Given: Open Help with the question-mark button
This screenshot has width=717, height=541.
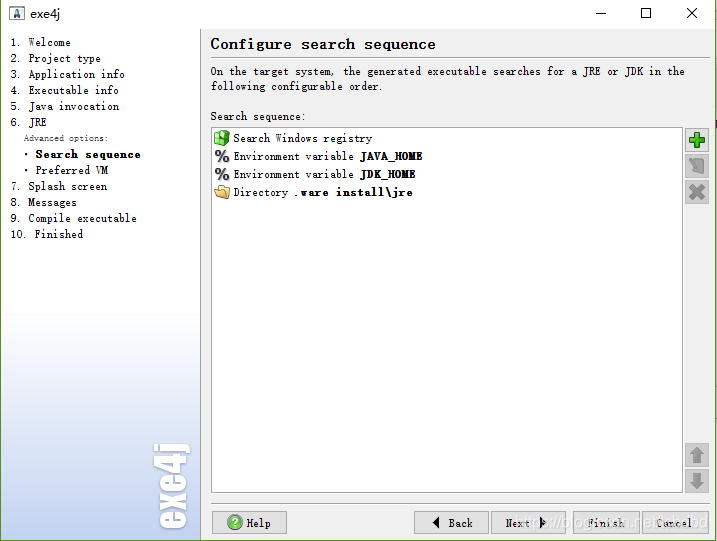Looking at the screenshot, I should pyautogui.click(x=249, y=522).
